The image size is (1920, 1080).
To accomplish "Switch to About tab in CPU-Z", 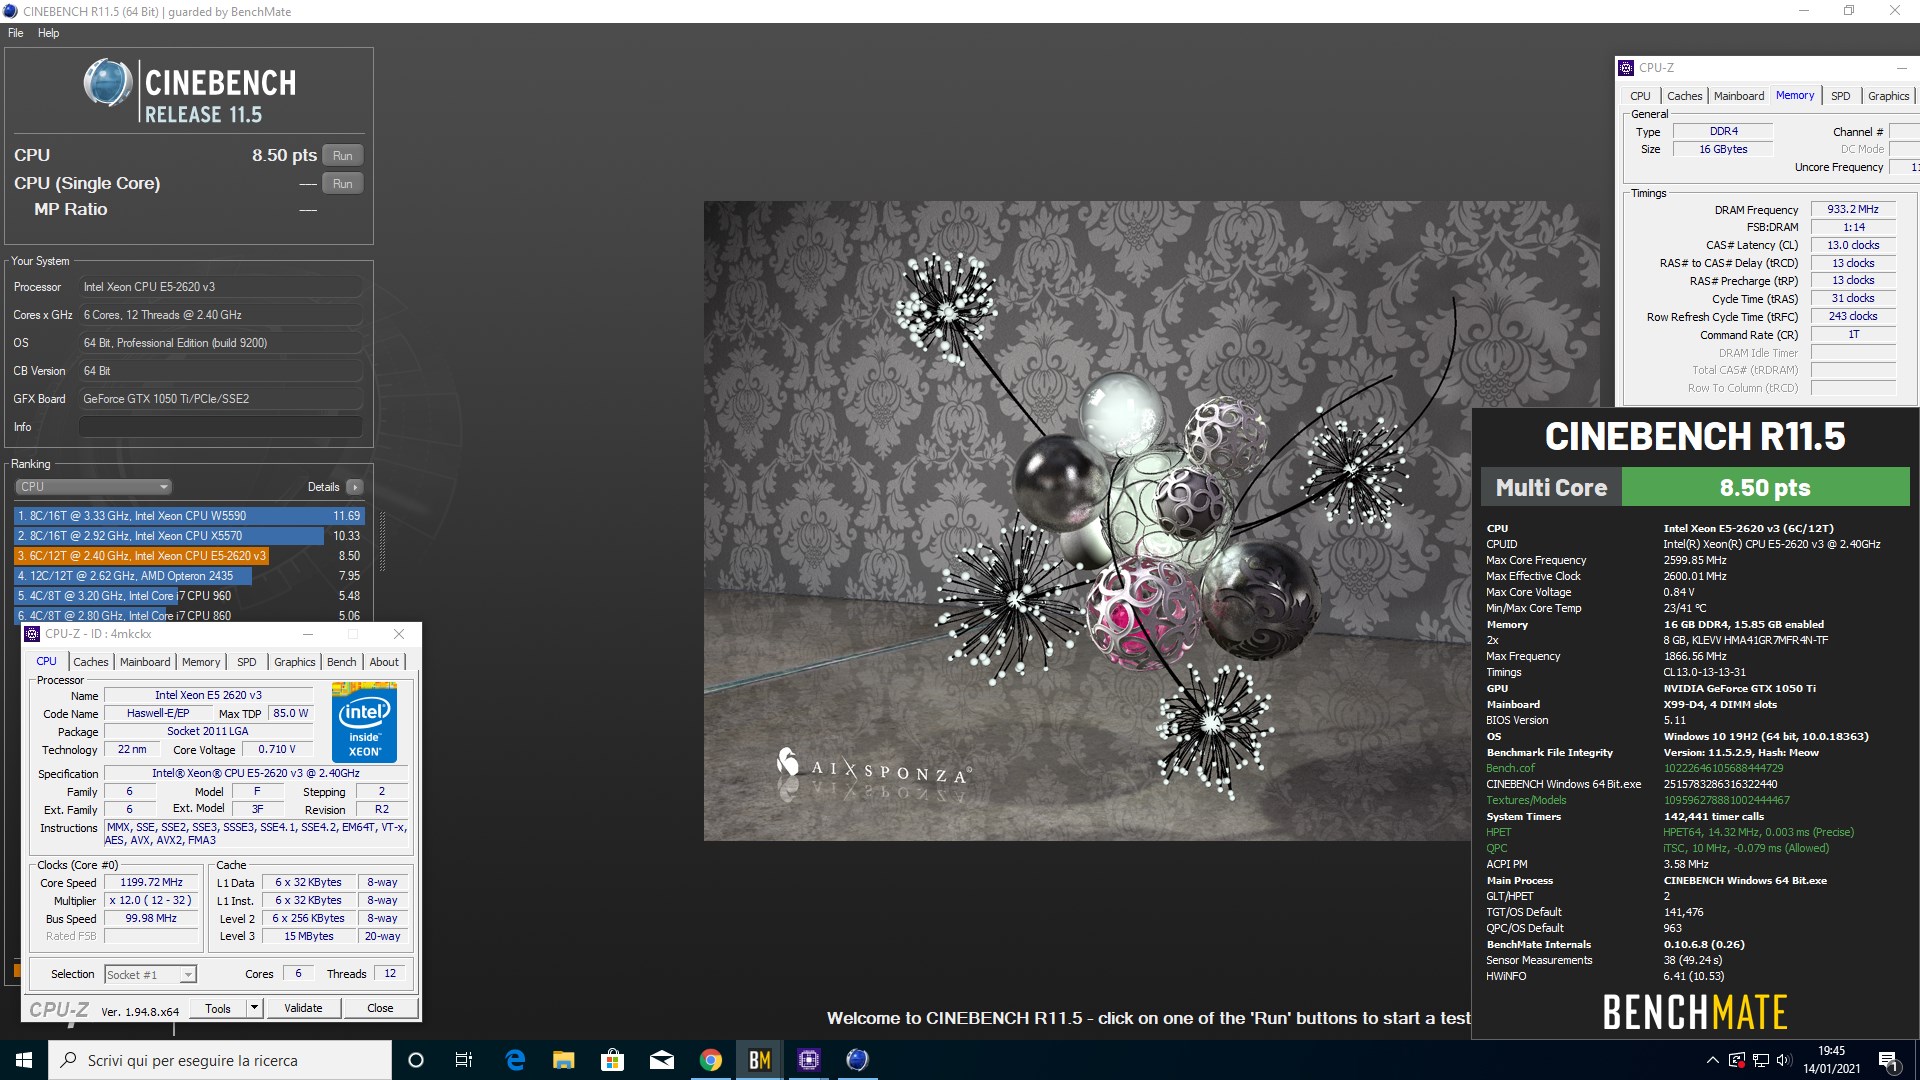I will tap(384, 662).
